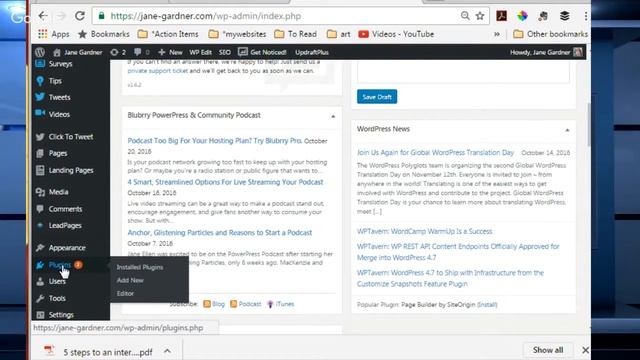Select Editor in Plugins flyout
Image resolution: width=640 pixels, height=360 pixels.
(x=125, y=293)
